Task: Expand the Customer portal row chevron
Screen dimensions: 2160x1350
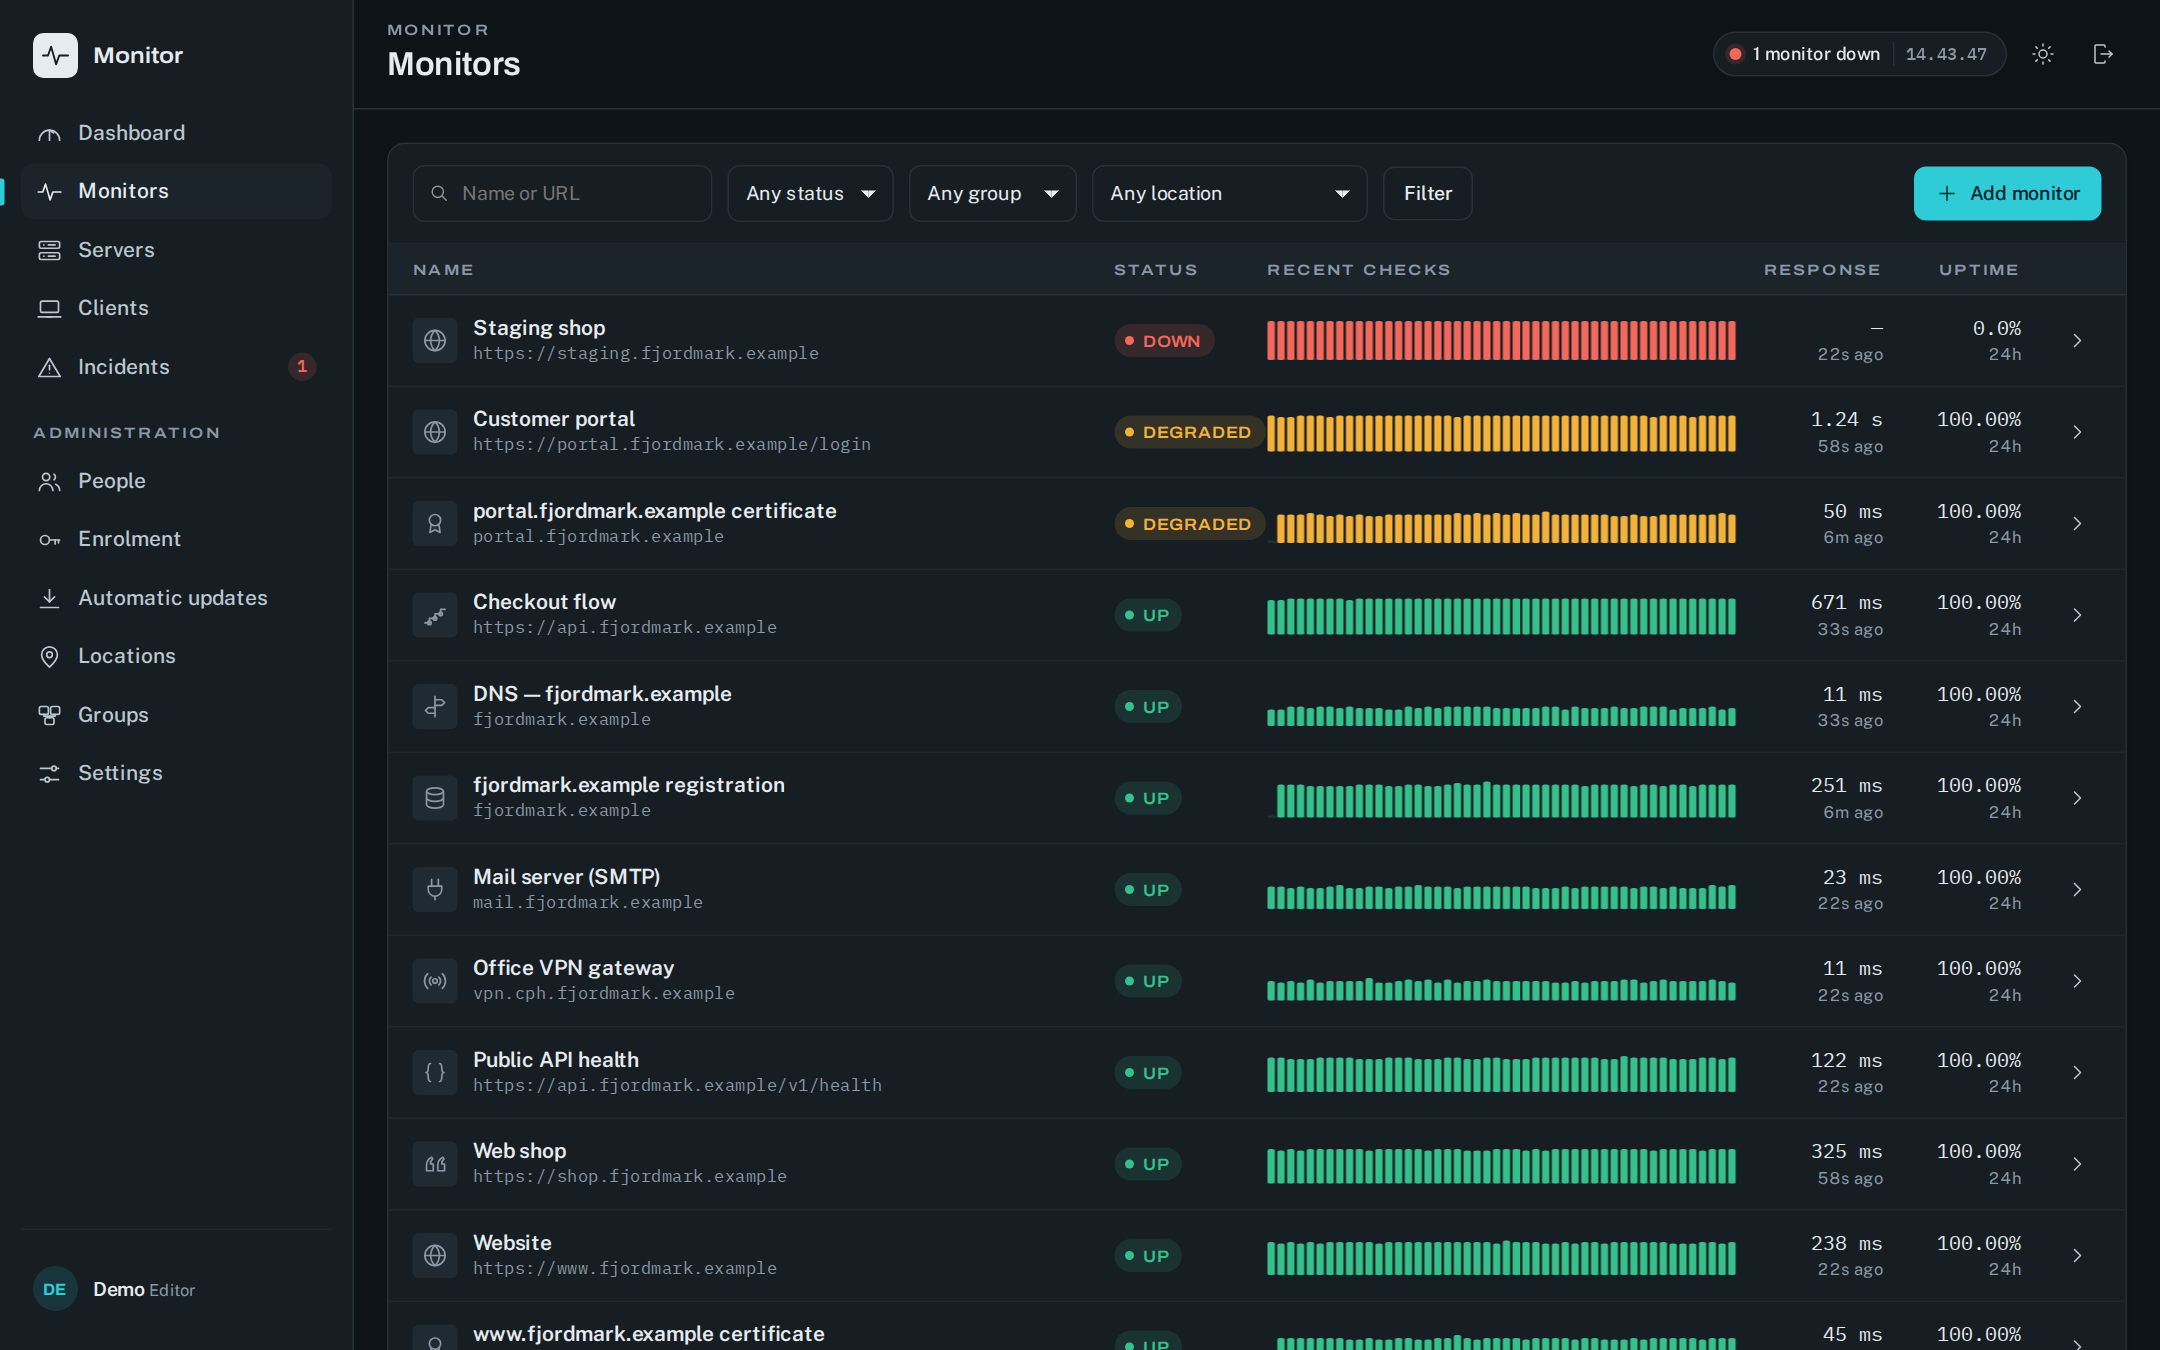Action: 2077,432
